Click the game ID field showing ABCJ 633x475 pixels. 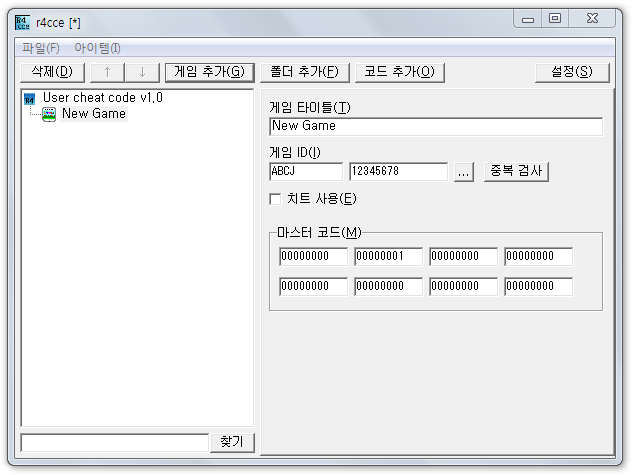306,172
